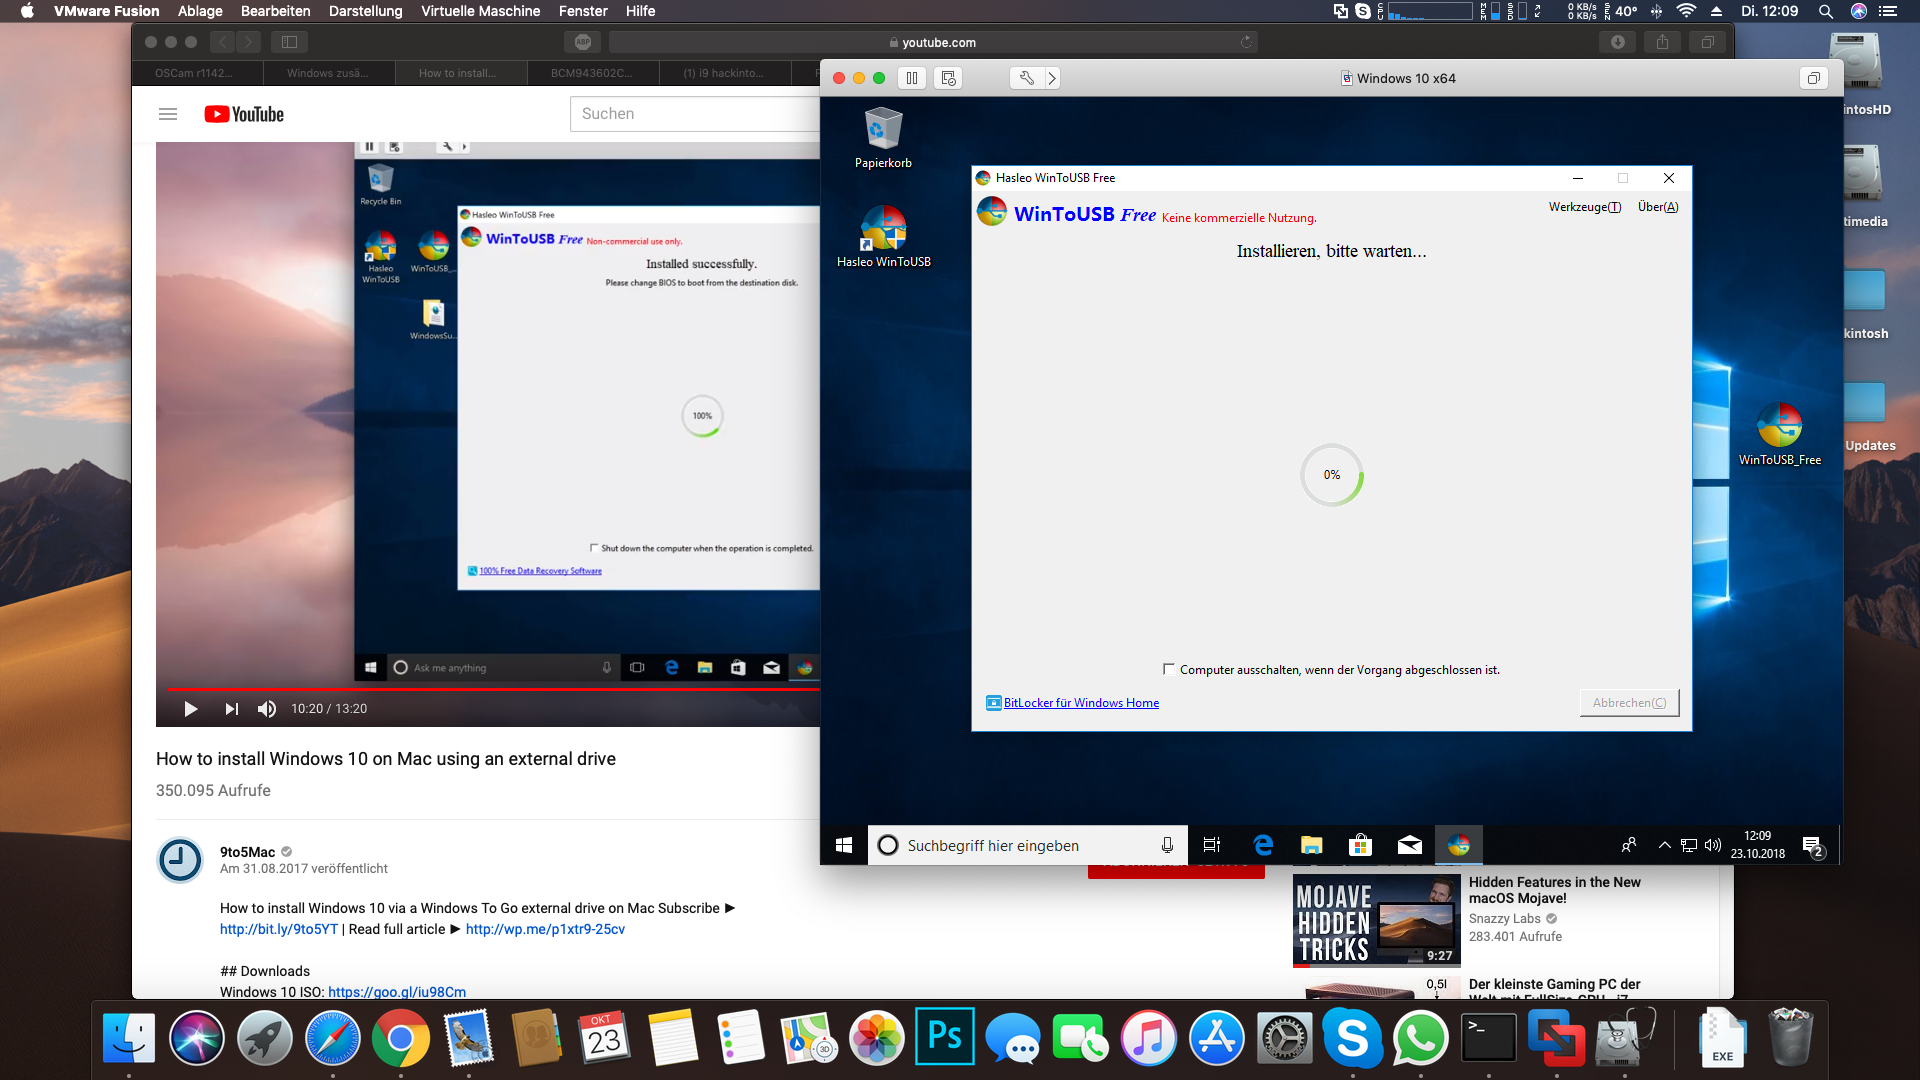Enable shutdown when process completes checkbox
This screenshot has height=1080, width=1920.
(x=1168, y=669)
